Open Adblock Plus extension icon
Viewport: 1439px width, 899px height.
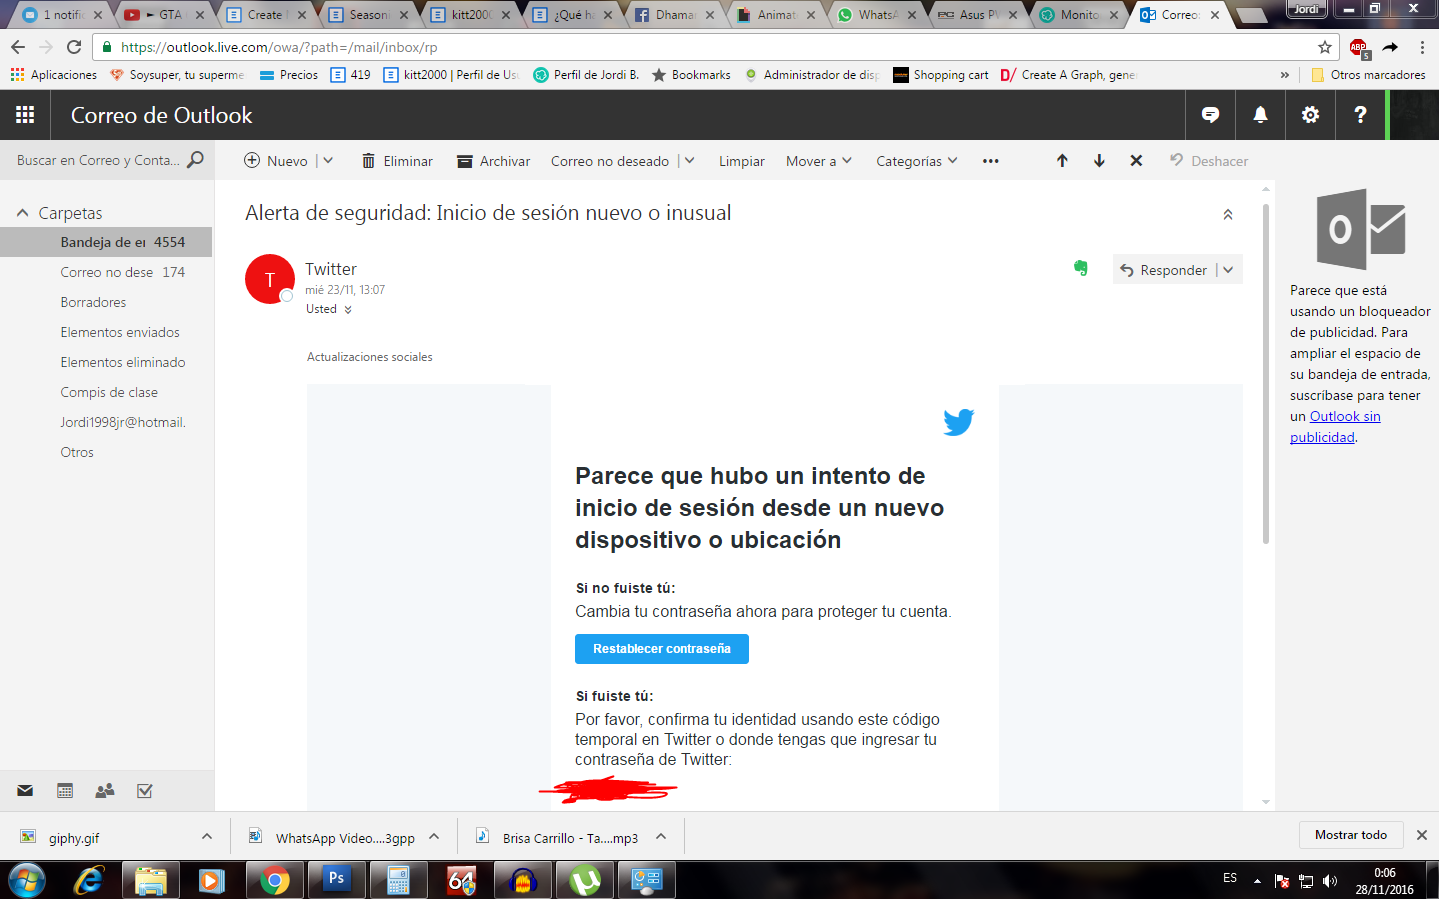click(x=1359, y=48)
